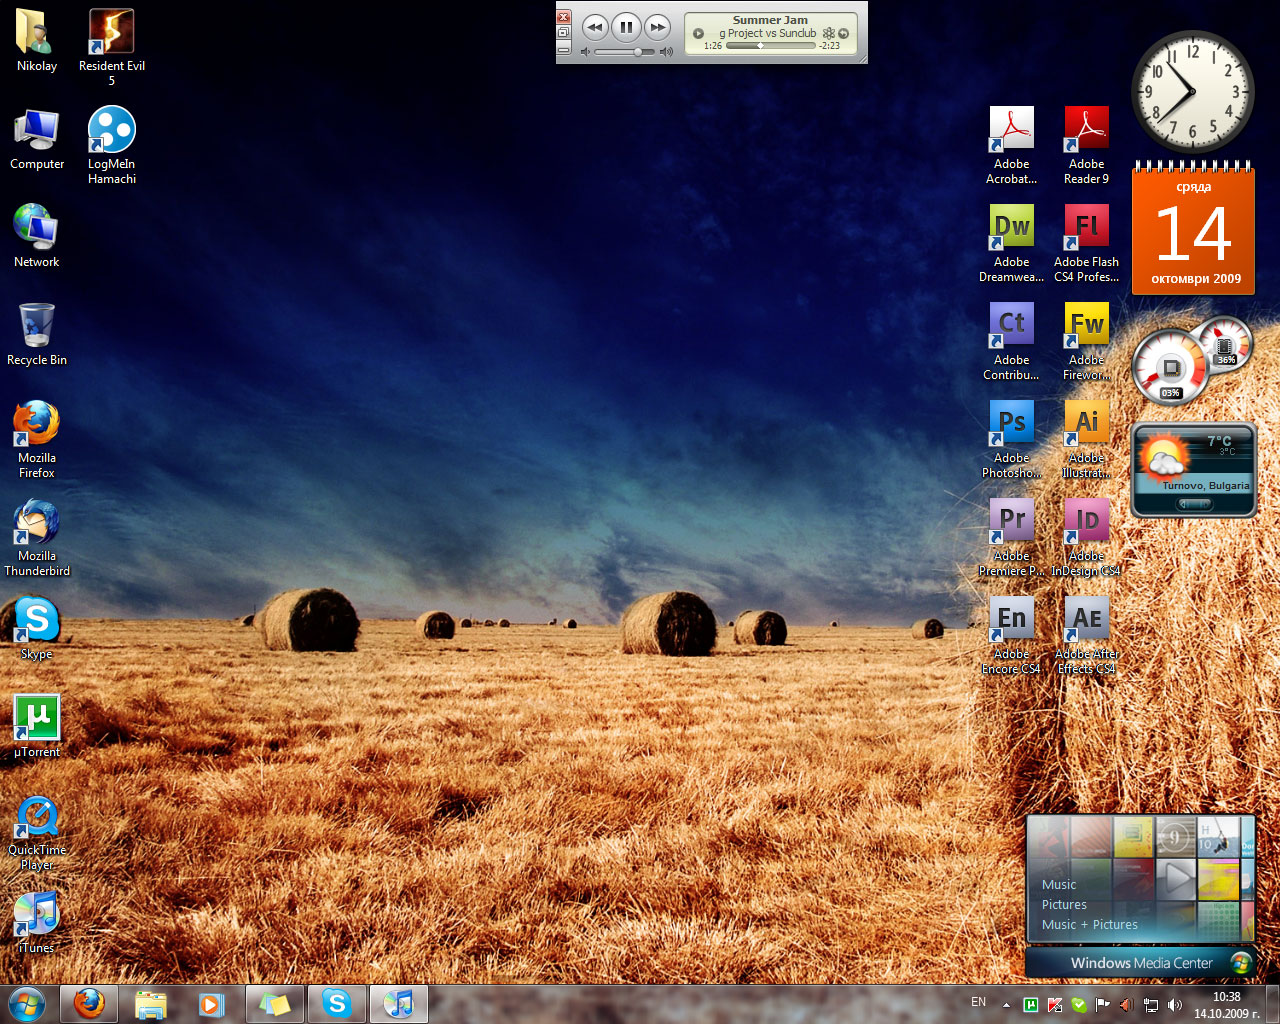Select the Mozilla Thunderbird desktop icon
Image resolution: width=1280 pixels, height=1024 pixels.
37,523
